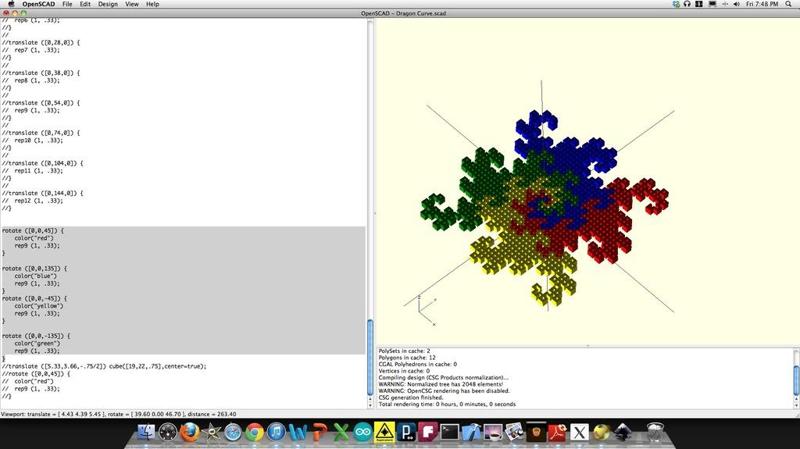Open the File menu

[x=67, y=4]
